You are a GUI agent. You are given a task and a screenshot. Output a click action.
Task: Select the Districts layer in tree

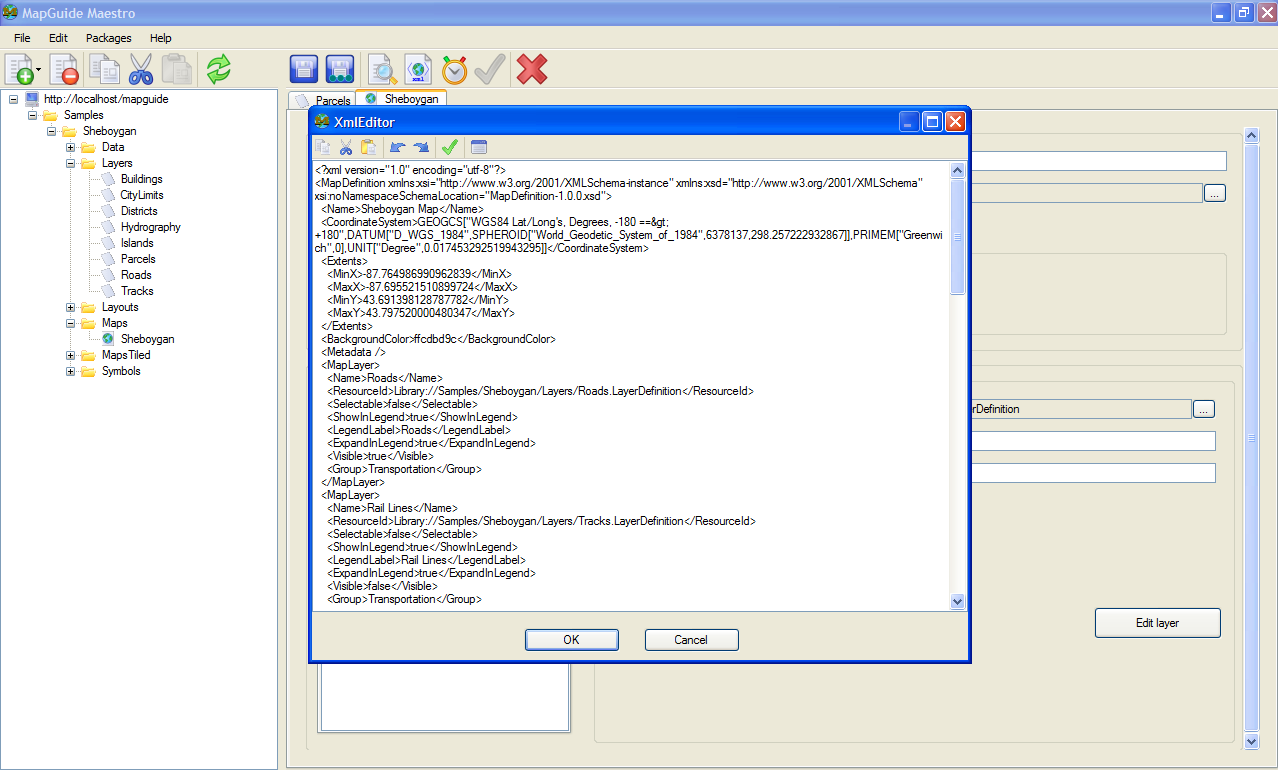[x=139, y=211]
